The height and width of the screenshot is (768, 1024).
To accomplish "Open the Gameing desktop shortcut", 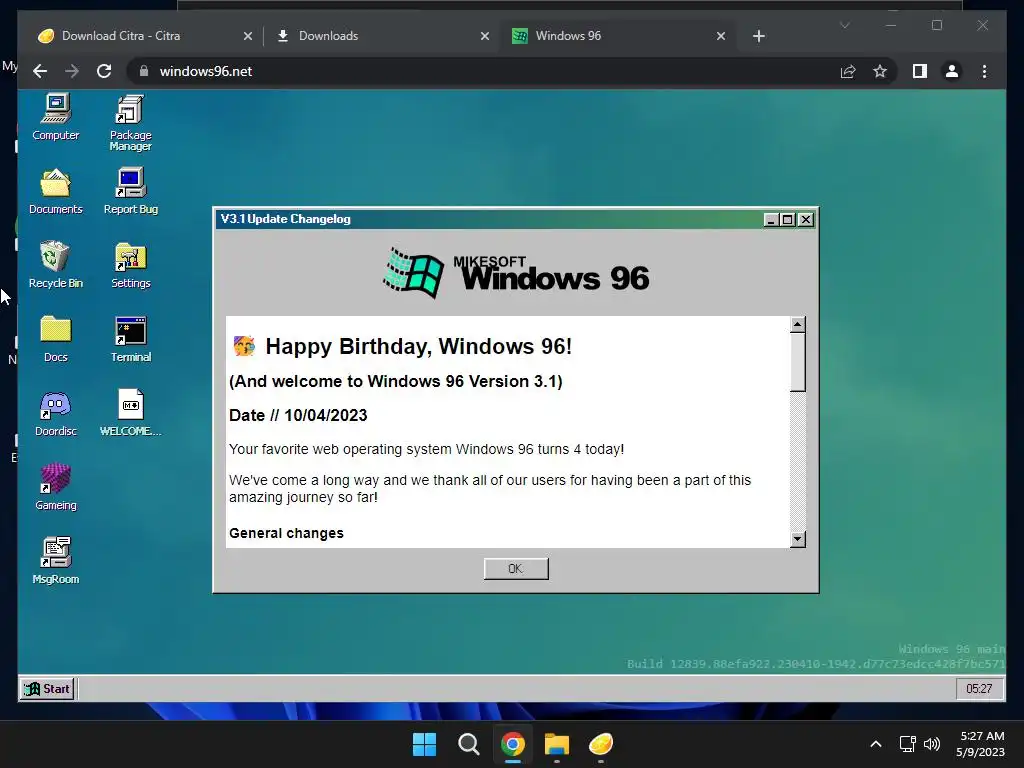I will point(56,487).
